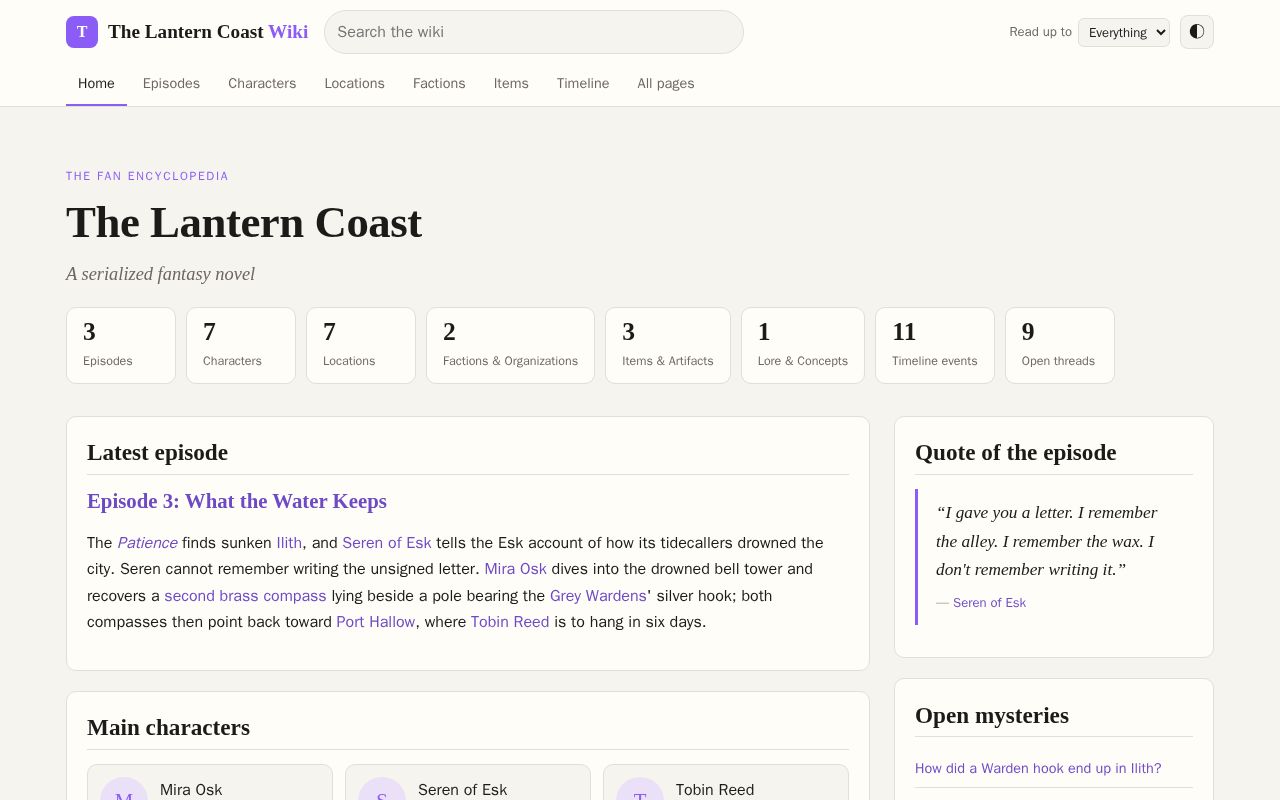Go to the Locations tab

click(x=354, y=83)
